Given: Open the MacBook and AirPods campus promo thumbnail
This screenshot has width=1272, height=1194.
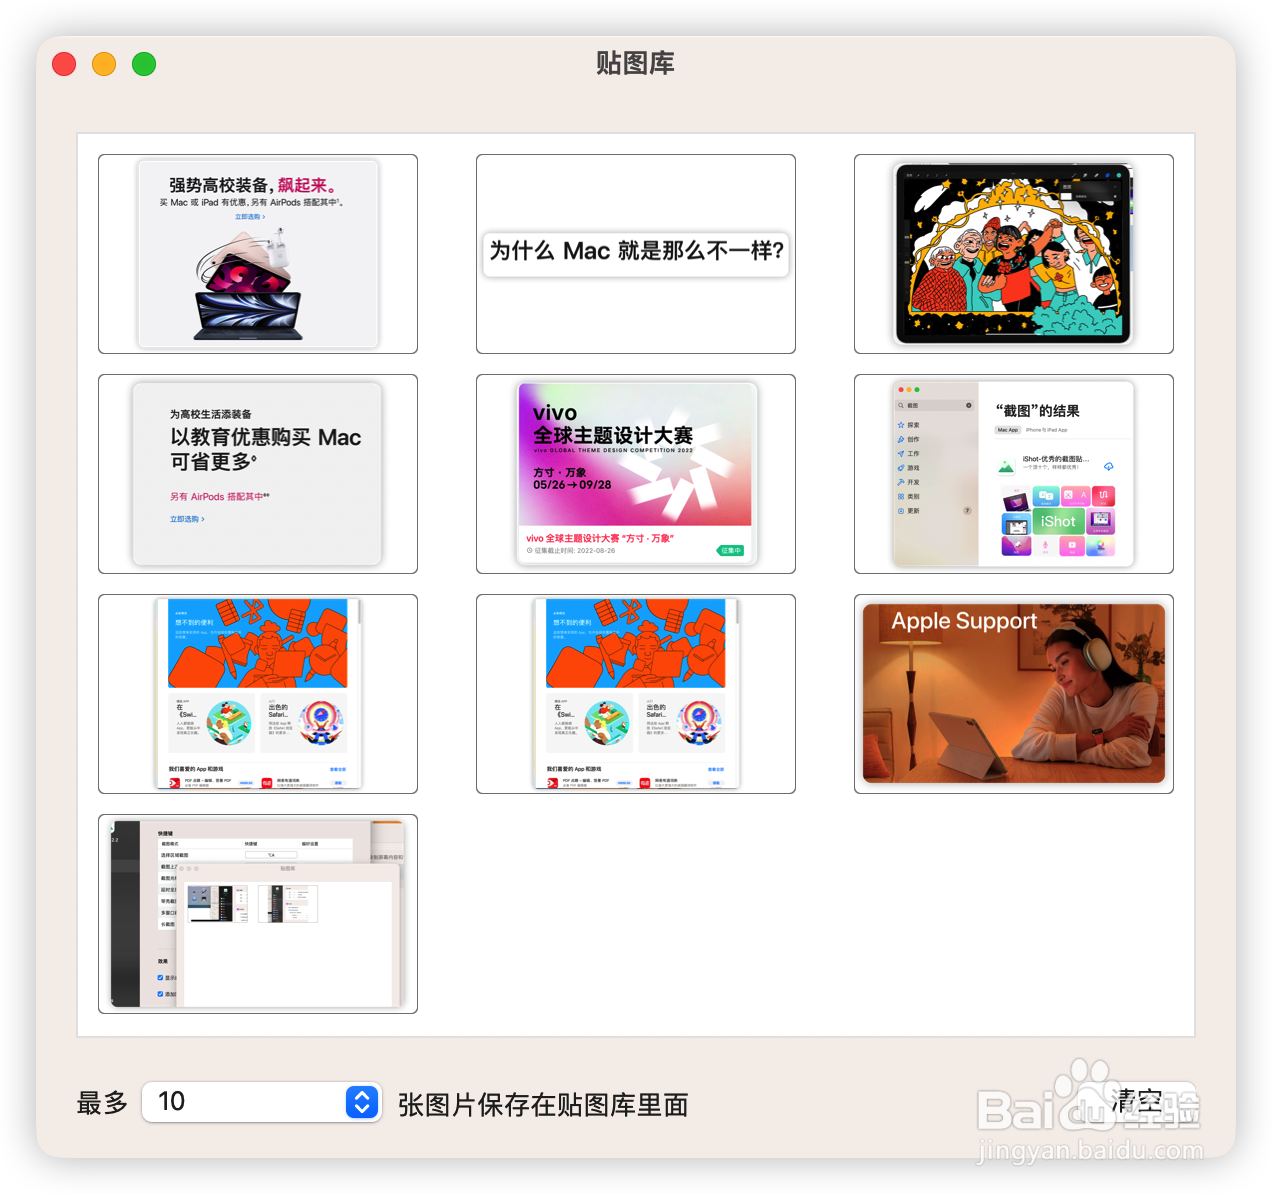Looking at the screenshot, I should point(258,254).
